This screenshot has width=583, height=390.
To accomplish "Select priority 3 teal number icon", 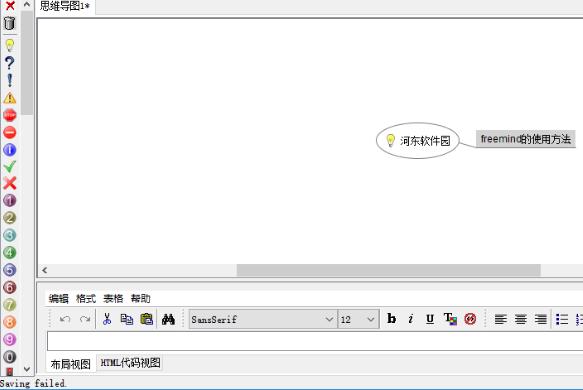I will tap(10, 235).
